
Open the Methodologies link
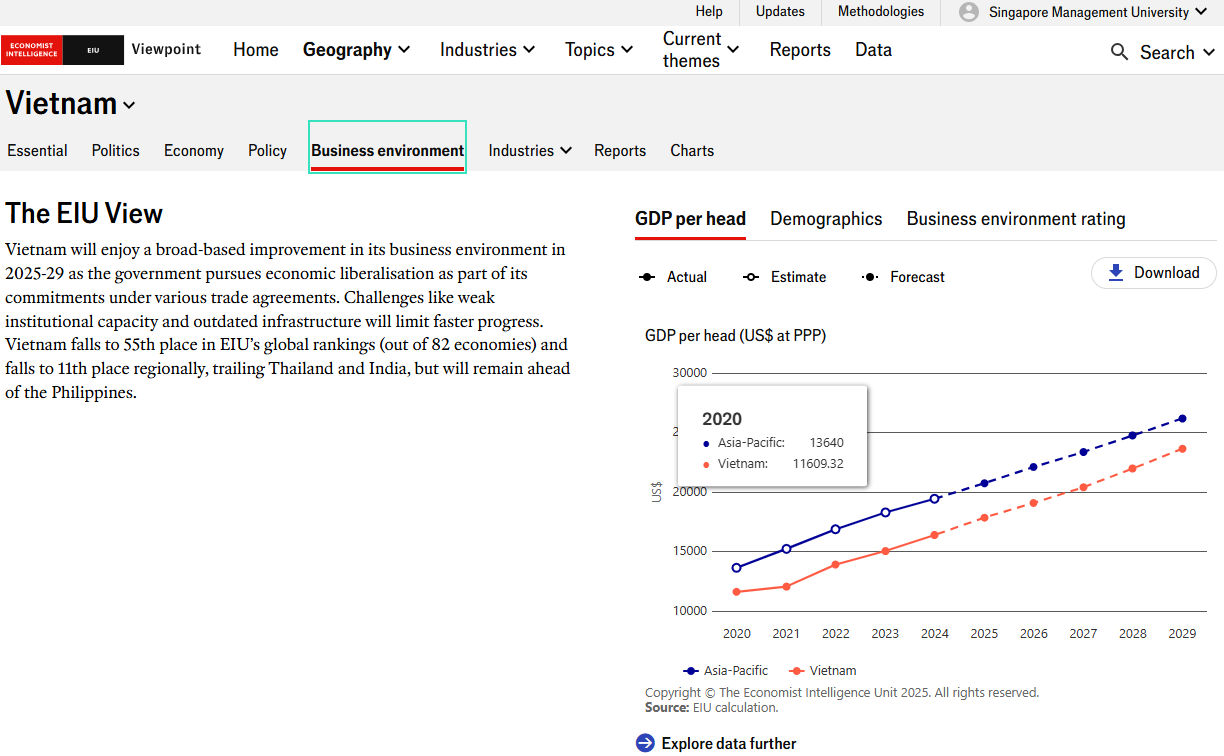[880, 12]
